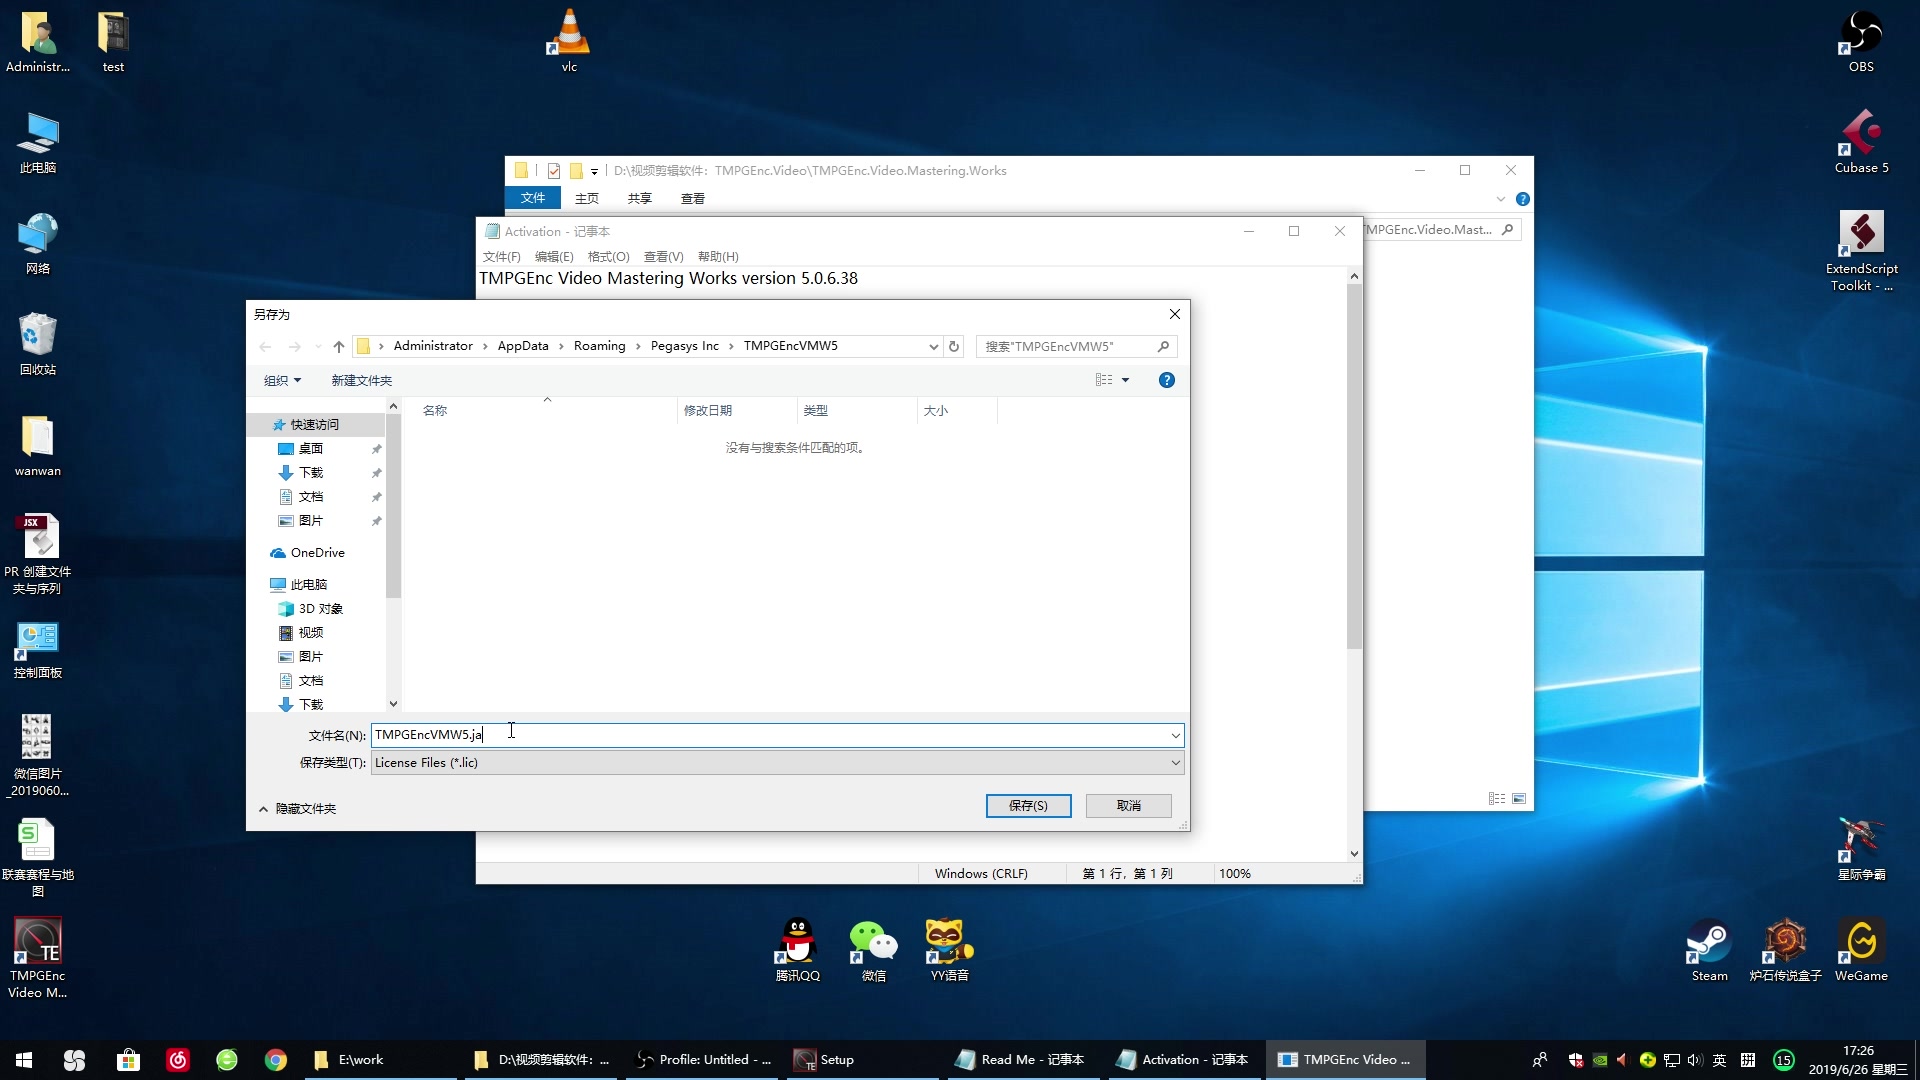This screenshot has height=1080, width=1920.
Task: Open the WeGame desktop shortcut
Action: coord(1861,950)
